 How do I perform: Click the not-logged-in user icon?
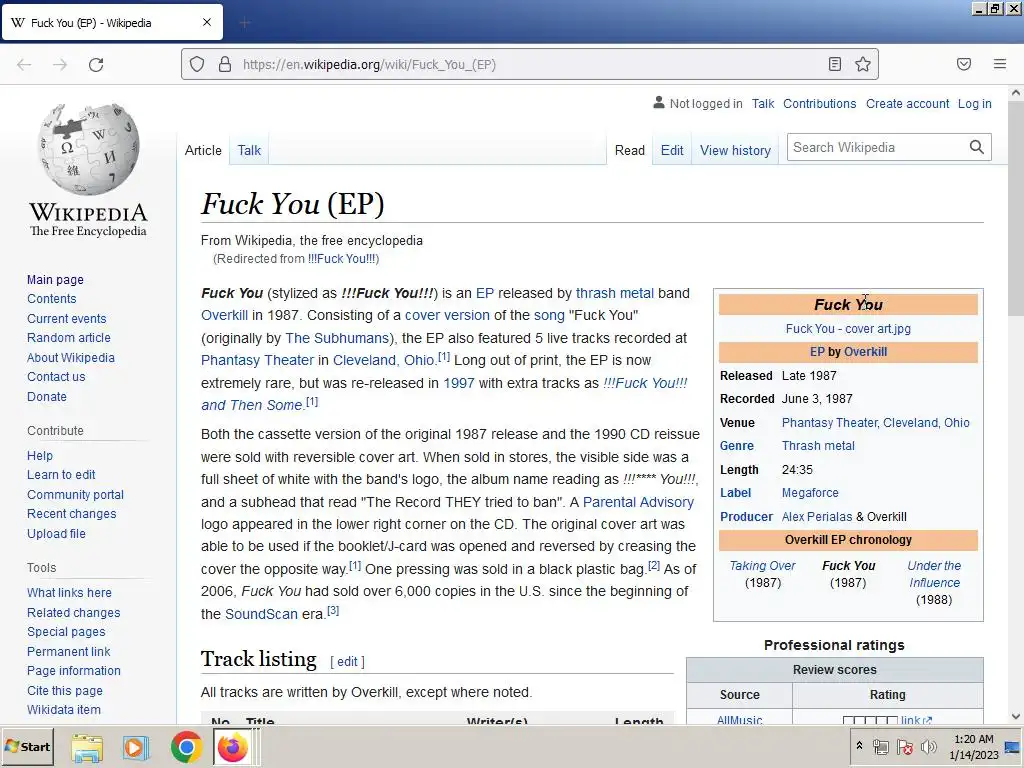[659, 103]
